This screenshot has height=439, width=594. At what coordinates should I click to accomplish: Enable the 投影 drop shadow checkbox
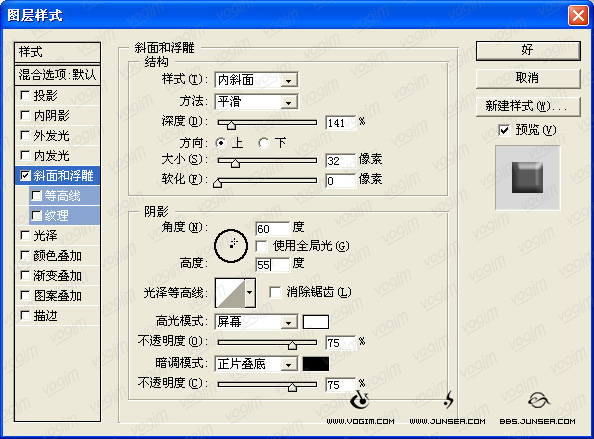tap(25, 95)
